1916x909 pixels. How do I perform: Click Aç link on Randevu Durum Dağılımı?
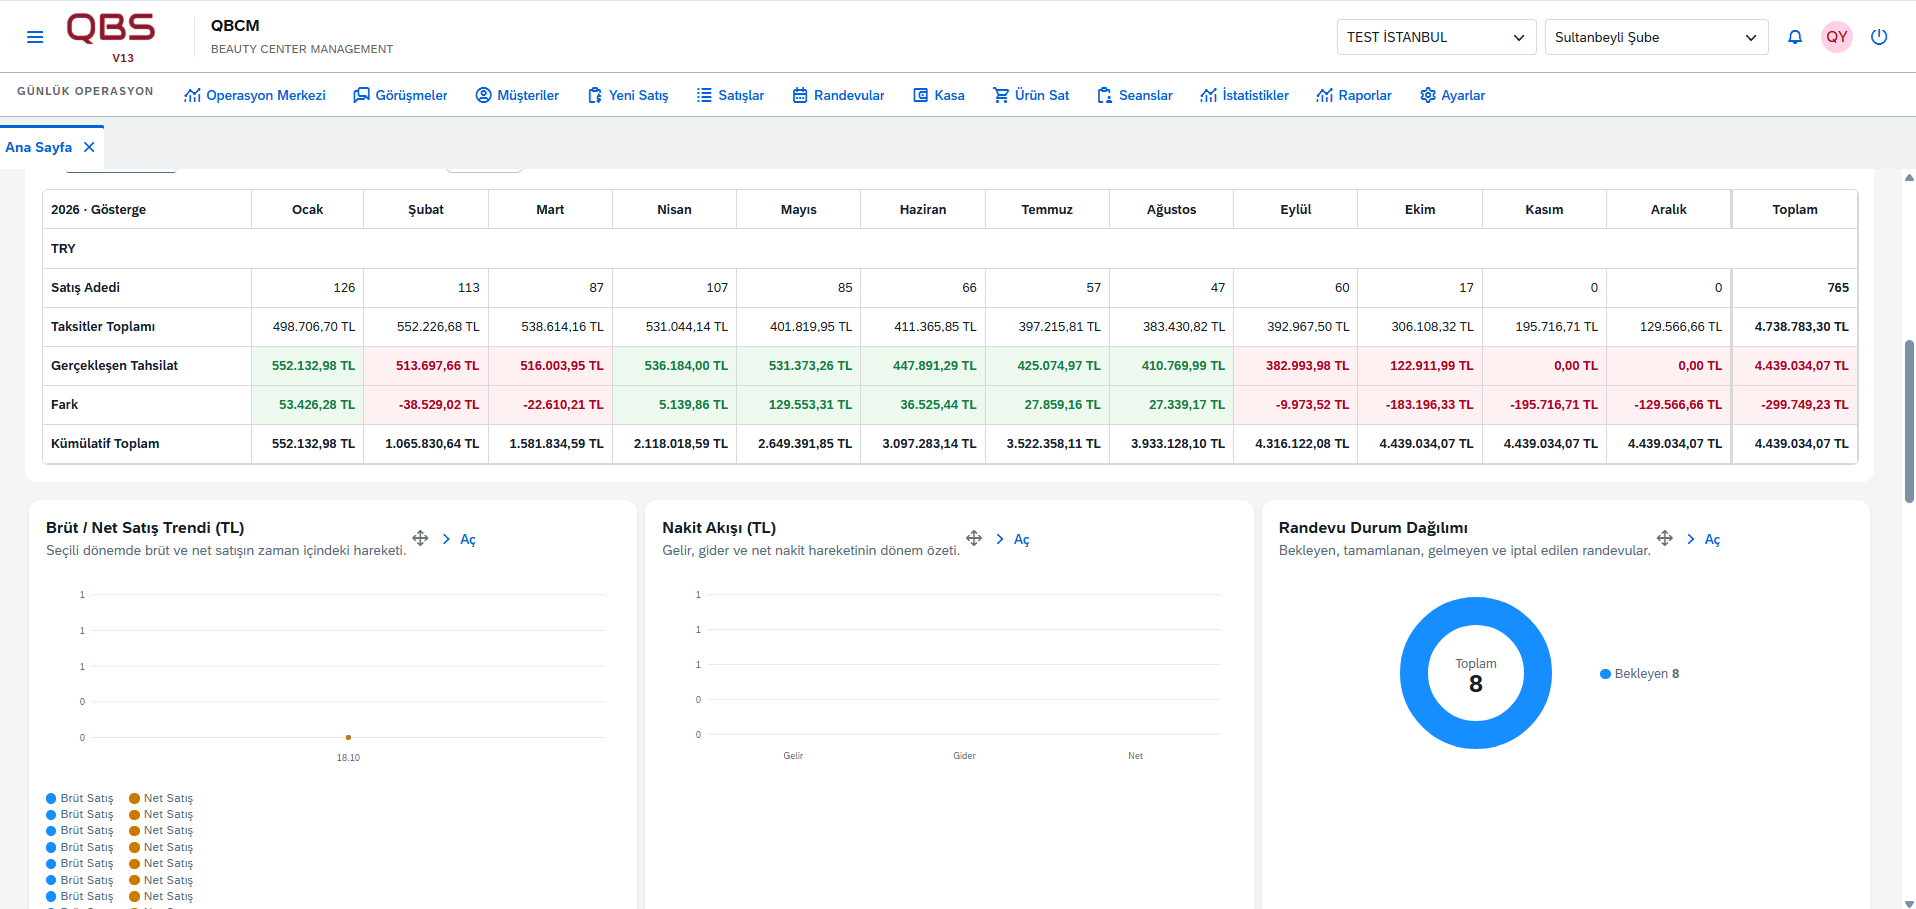pyautogui.click(x=1713, y=539)
